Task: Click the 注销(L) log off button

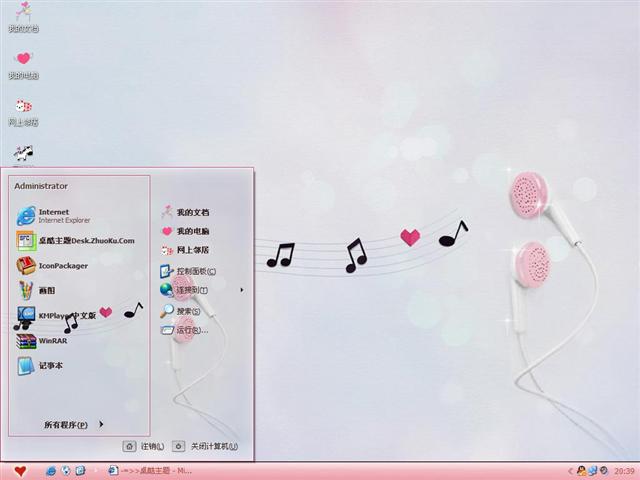Action: [x=144, y=447]
